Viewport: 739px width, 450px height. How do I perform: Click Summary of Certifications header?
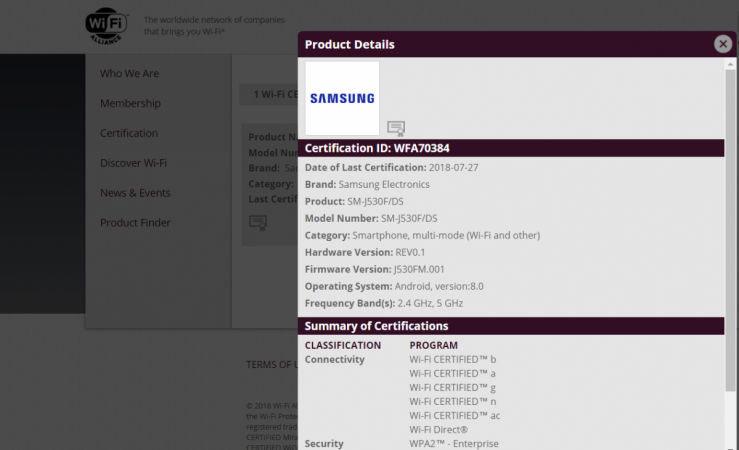pos(511,326)
